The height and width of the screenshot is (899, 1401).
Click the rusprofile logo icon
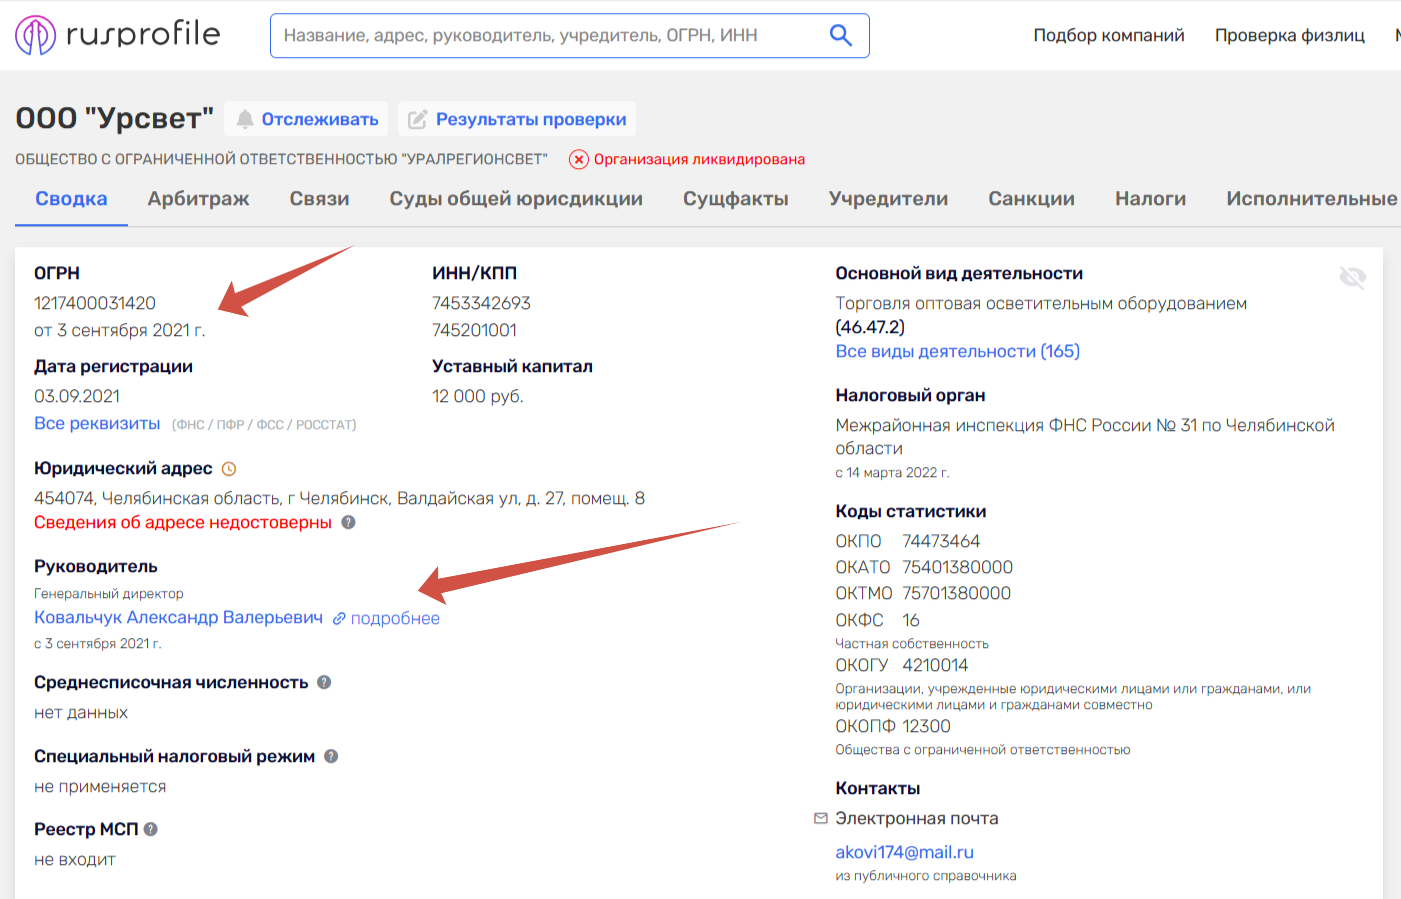[x=36, y=35]
